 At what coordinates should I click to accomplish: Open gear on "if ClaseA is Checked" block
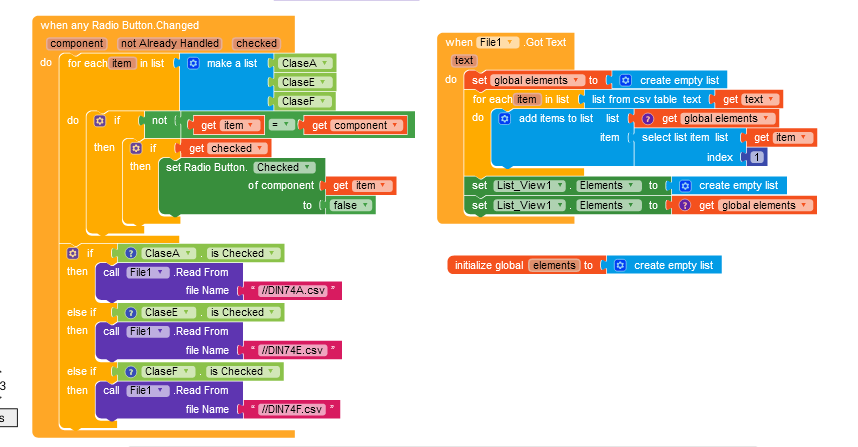tap(73, 253)
